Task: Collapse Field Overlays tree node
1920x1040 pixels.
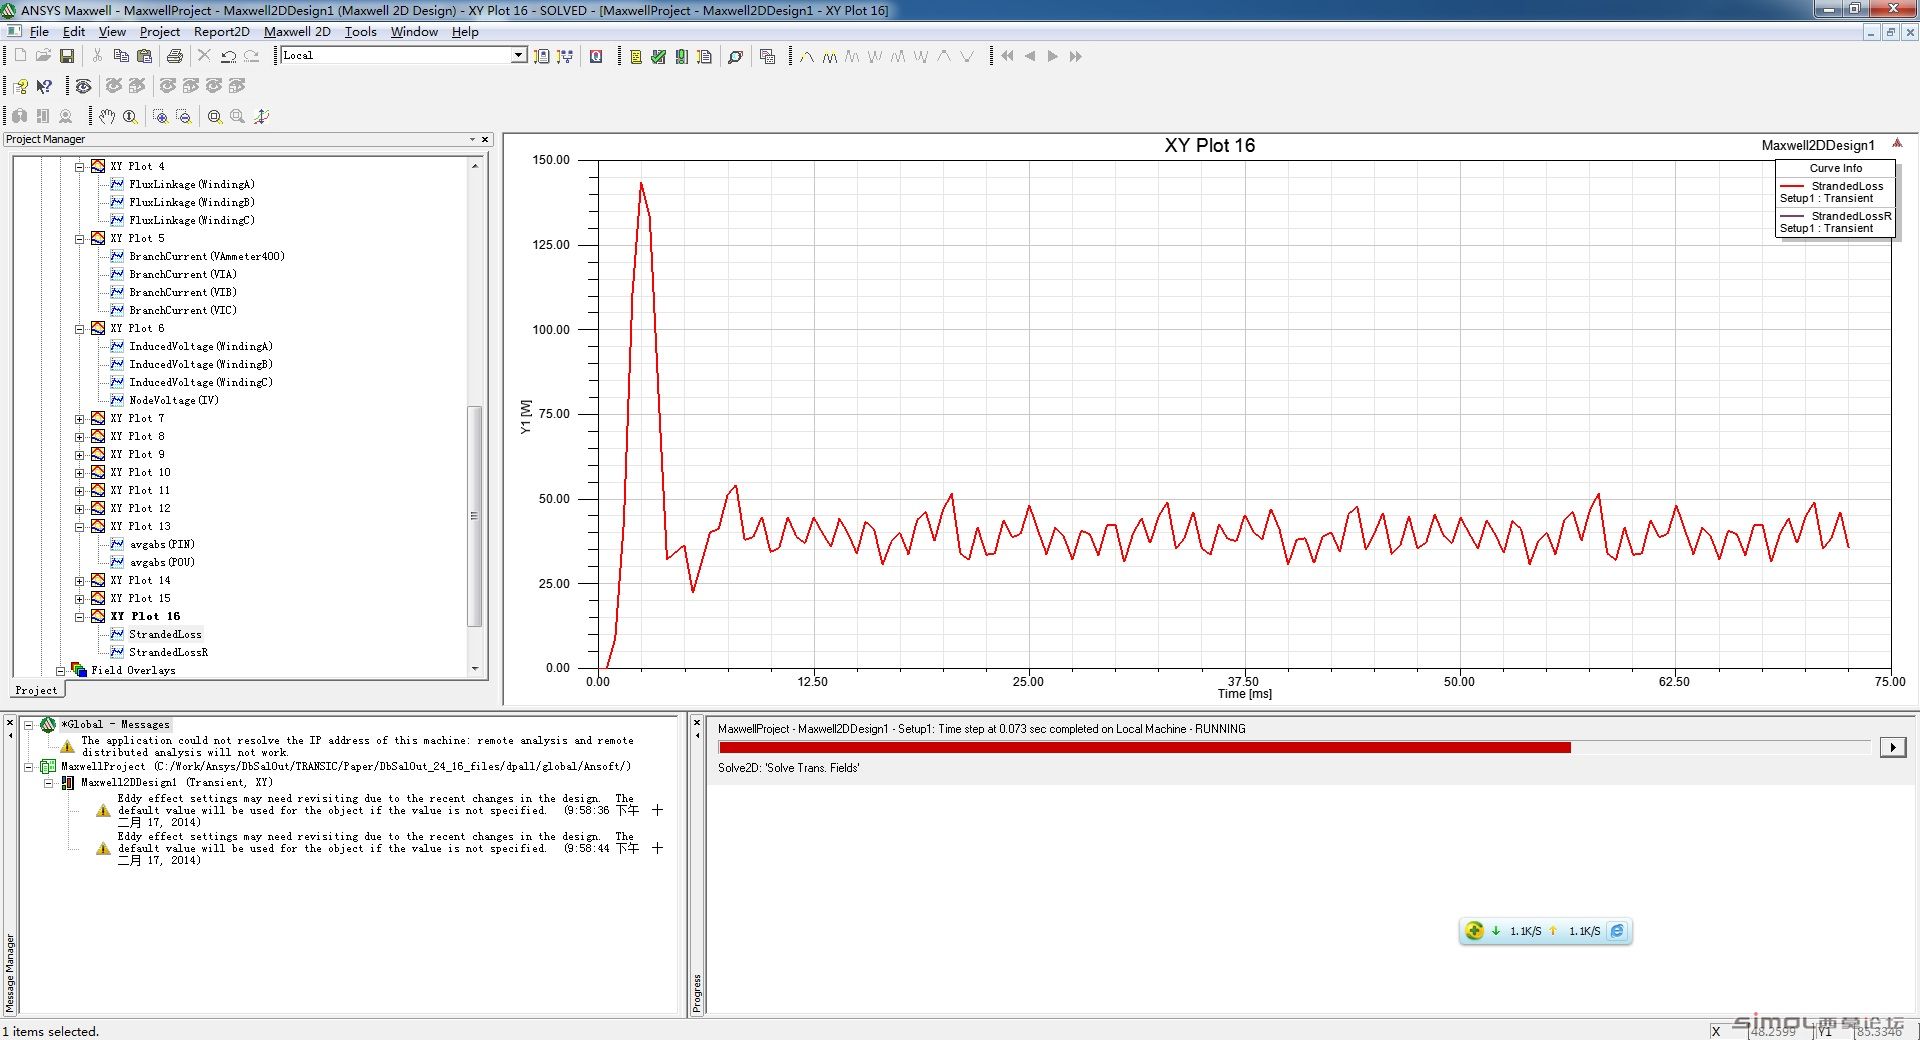Action: 61,671
